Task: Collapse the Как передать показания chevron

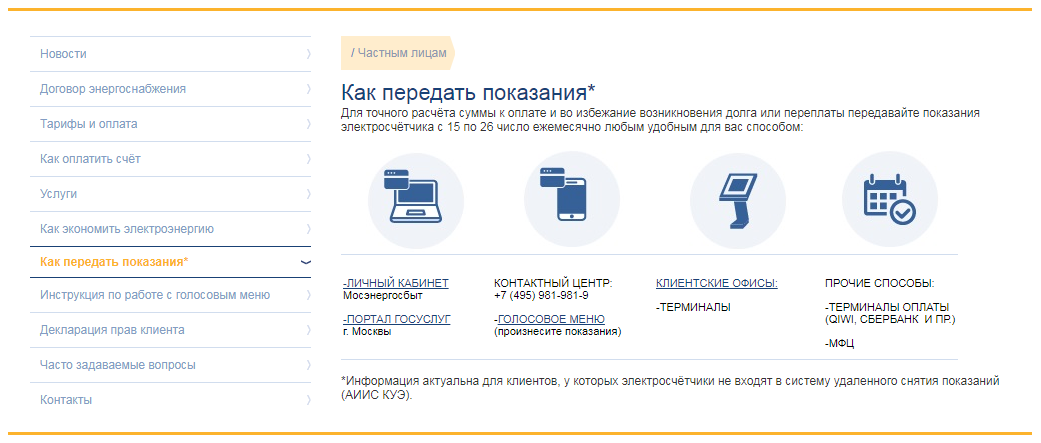Action: [x=306, y=262]
